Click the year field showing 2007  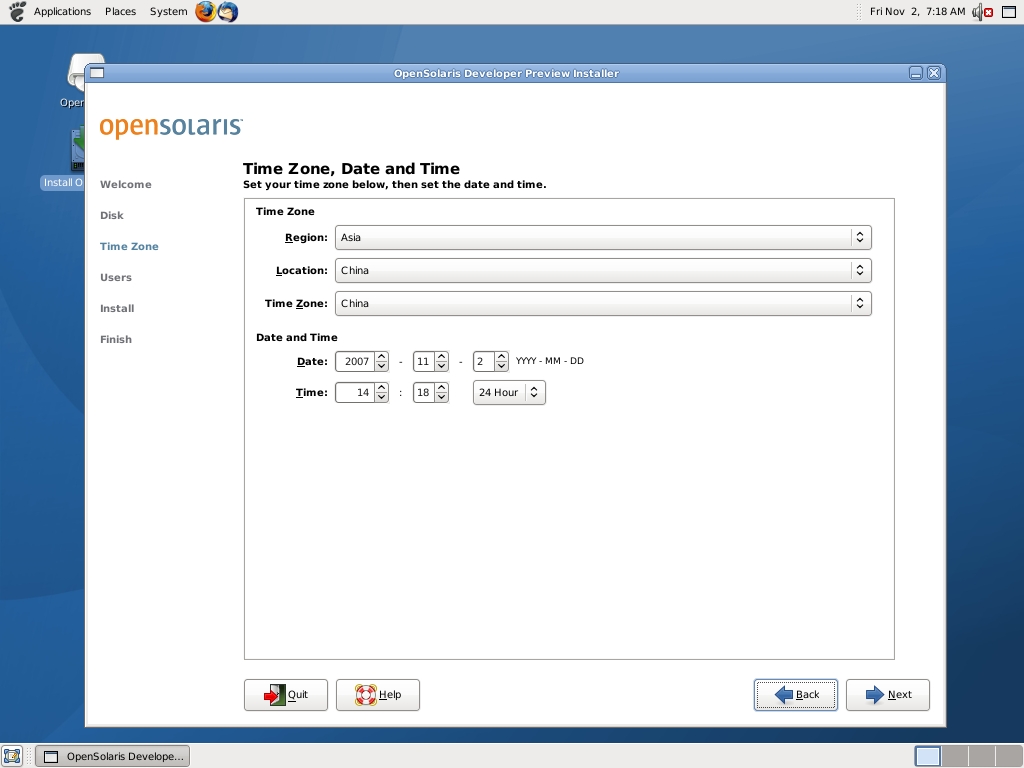pyautogui.click(x=355, y=362)
